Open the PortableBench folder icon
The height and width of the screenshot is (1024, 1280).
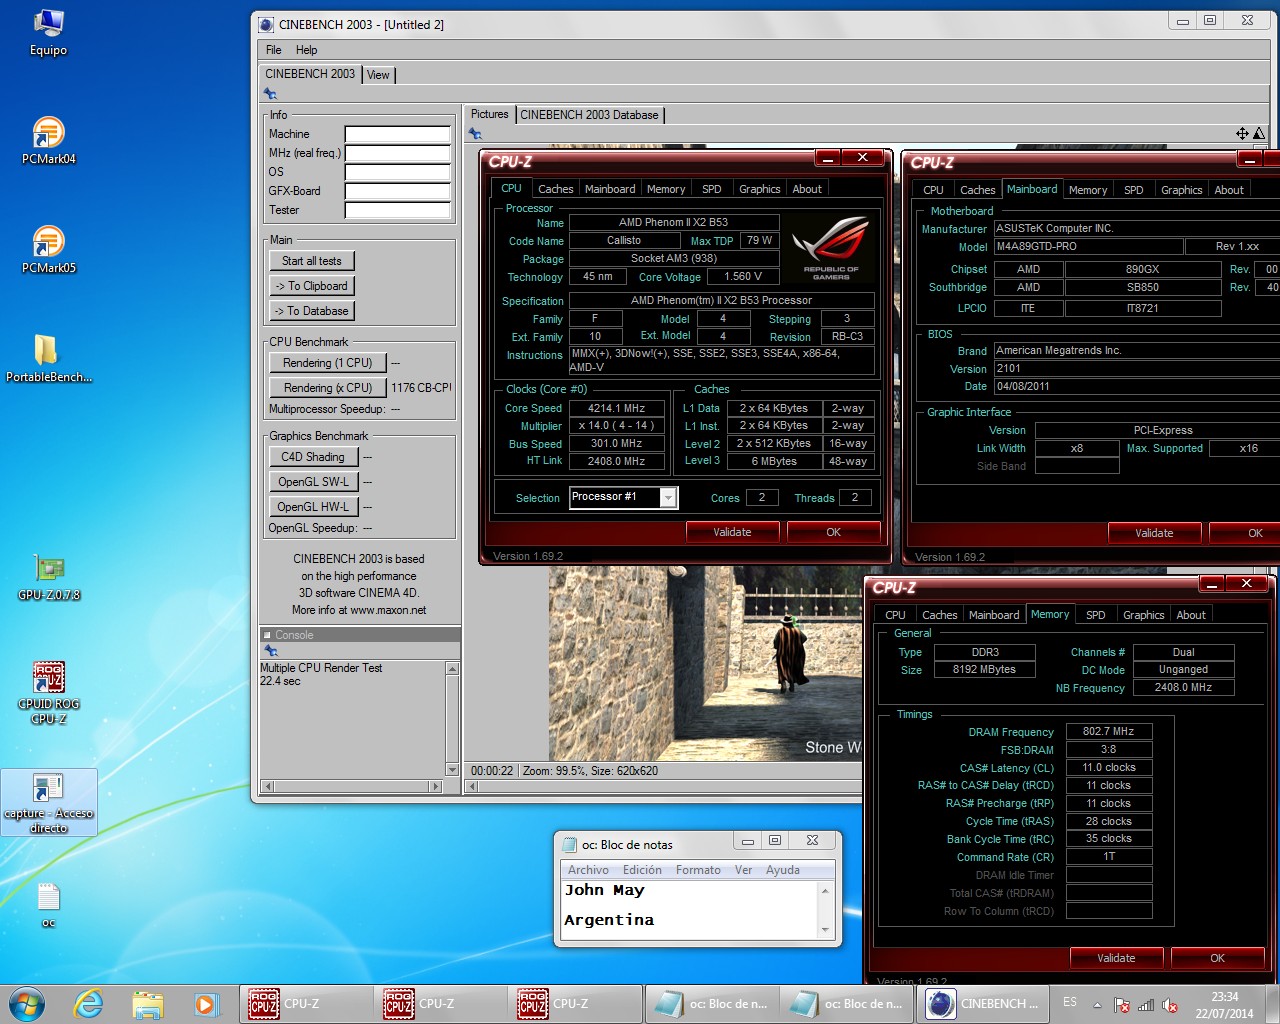tap(48, 358)
